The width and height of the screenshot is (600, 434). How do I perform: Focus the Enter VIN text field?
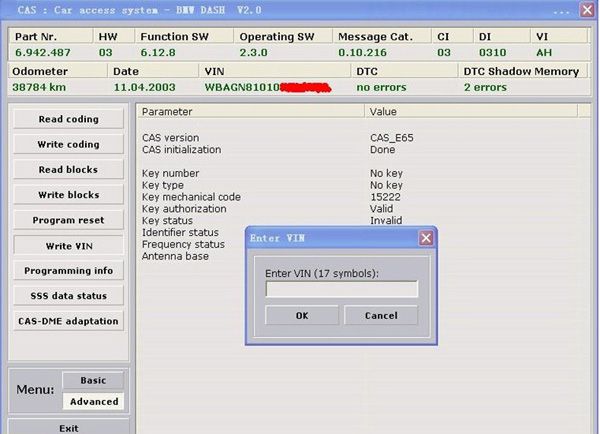[x=342, y=289]
